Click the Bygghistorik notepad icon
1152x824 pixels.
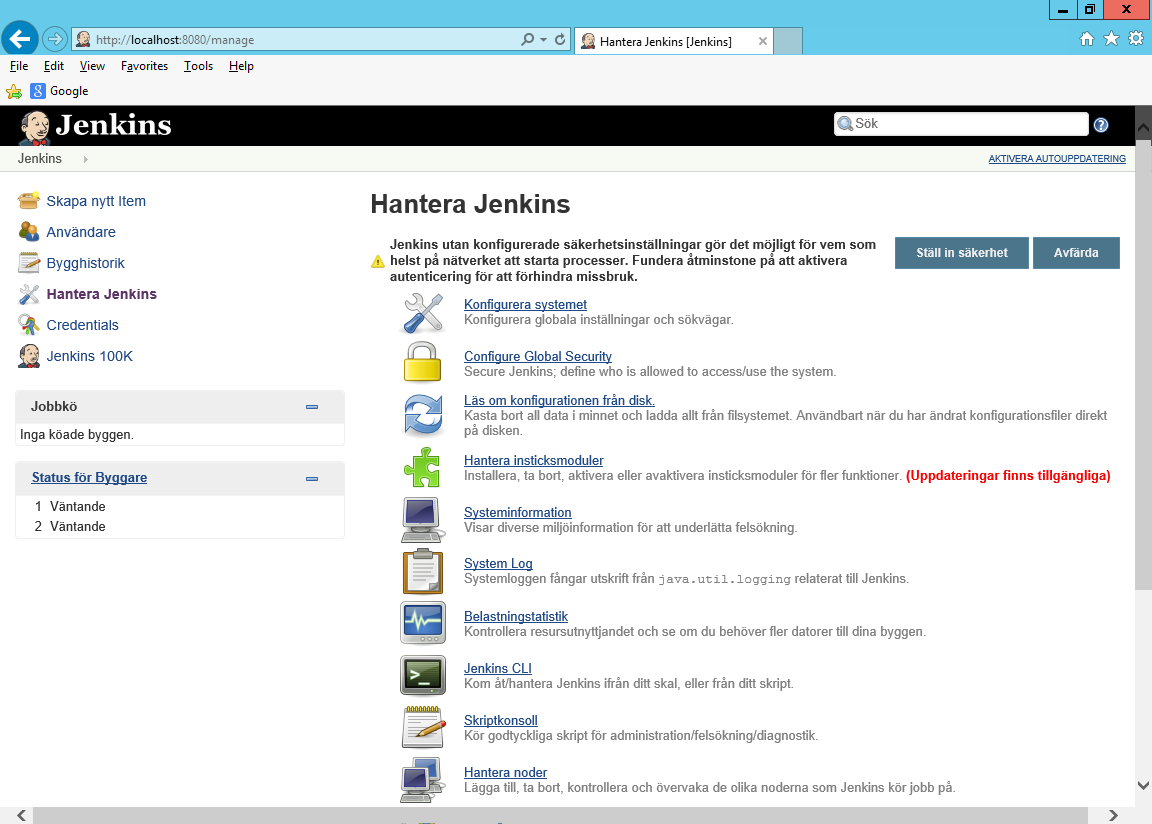(29, 263)
